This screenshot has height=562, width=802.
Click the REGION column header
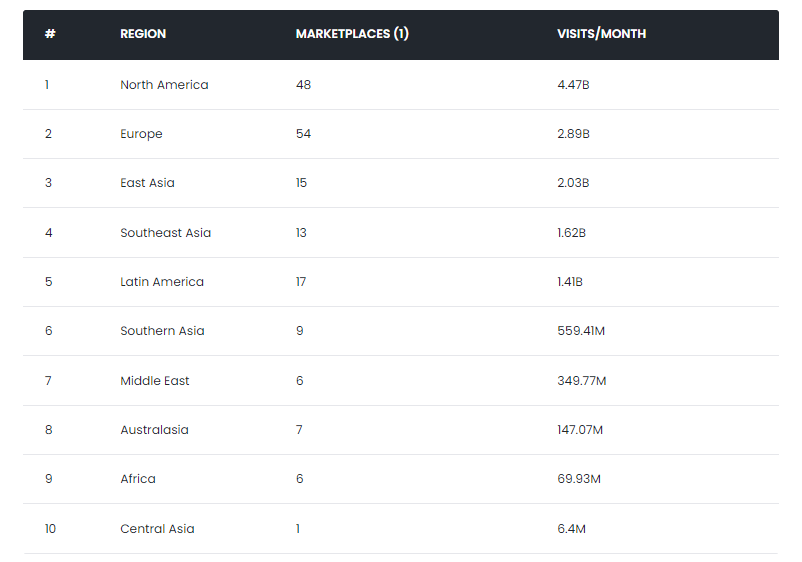(x=143, y=34)
